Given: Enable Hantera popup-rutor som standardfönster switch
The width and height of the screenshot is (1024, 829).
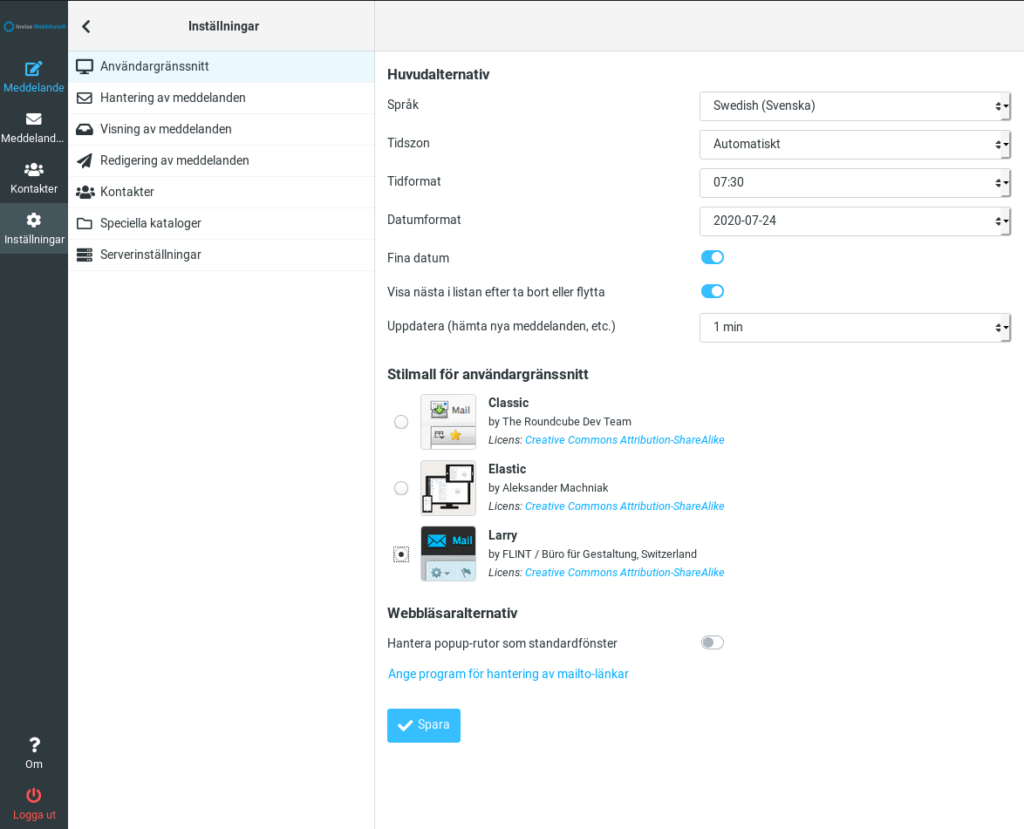Looking at the screenshot, I should [712, 643].
